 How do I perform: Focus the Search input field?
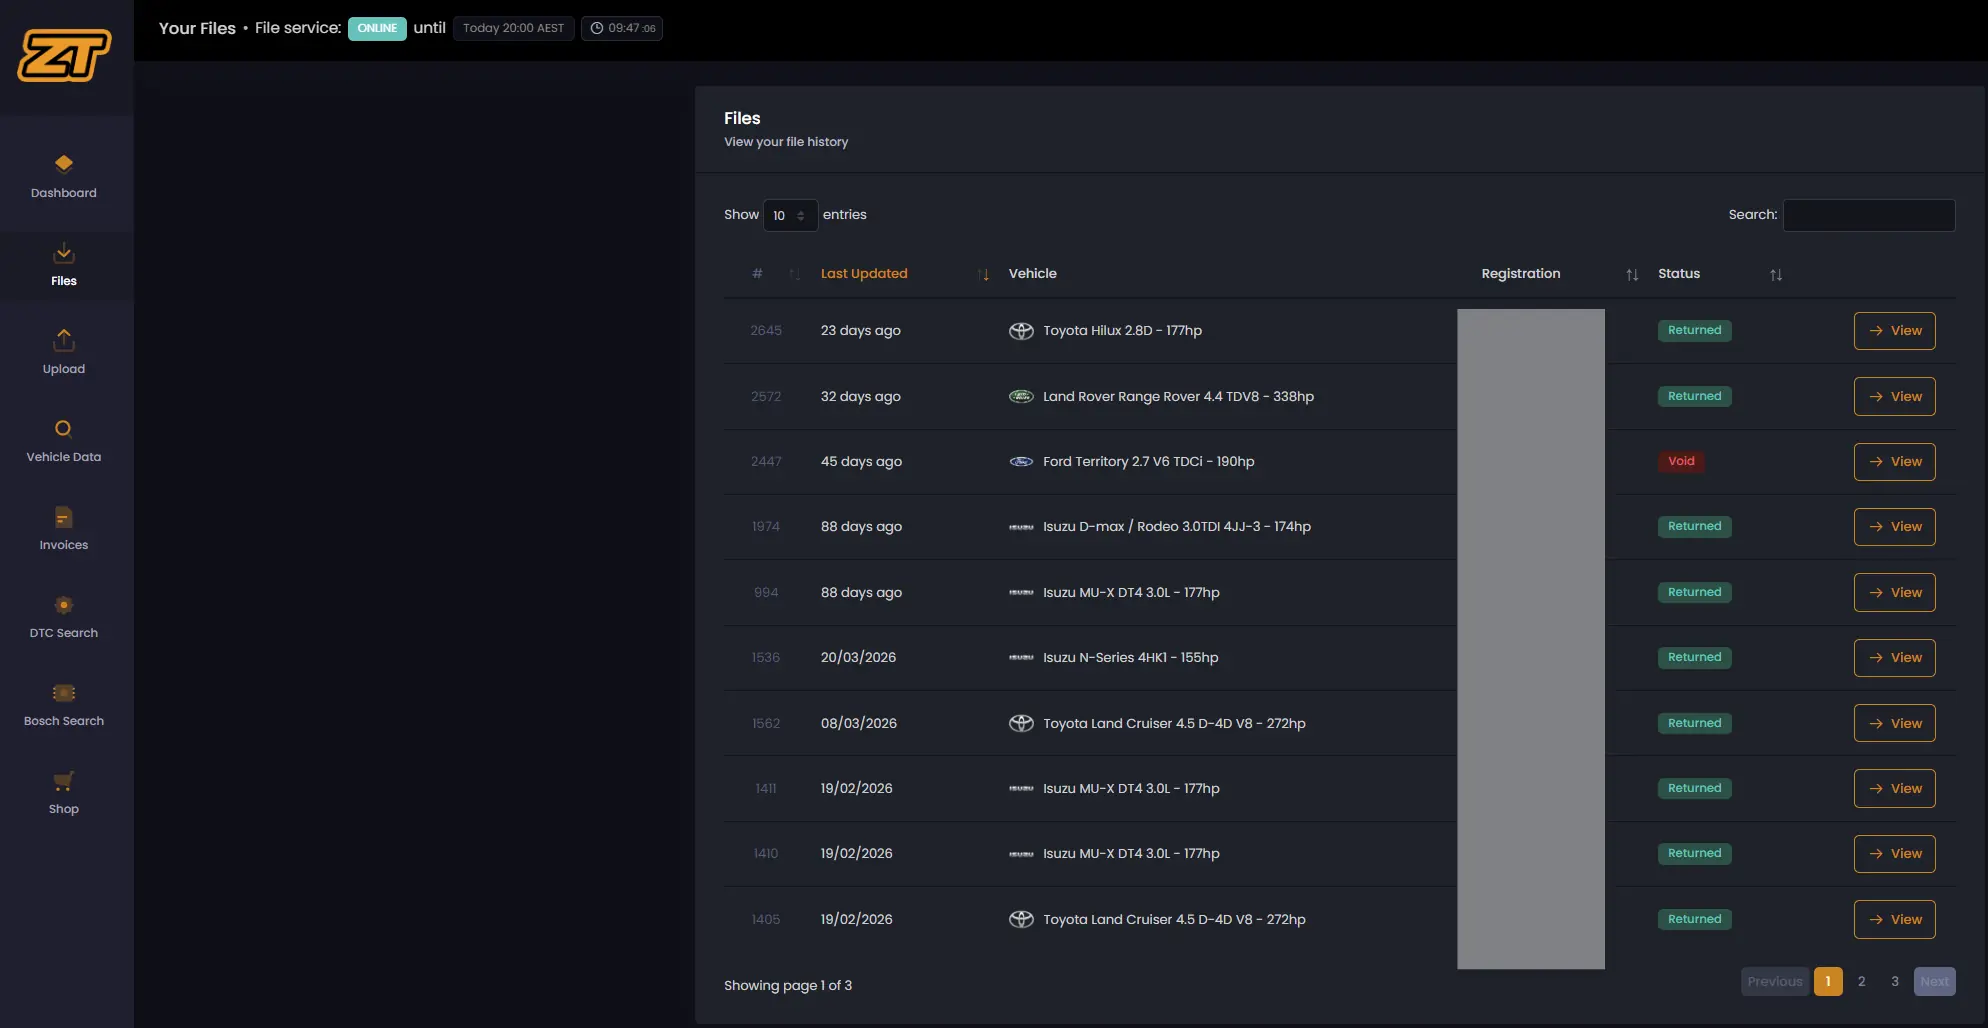1869,215
